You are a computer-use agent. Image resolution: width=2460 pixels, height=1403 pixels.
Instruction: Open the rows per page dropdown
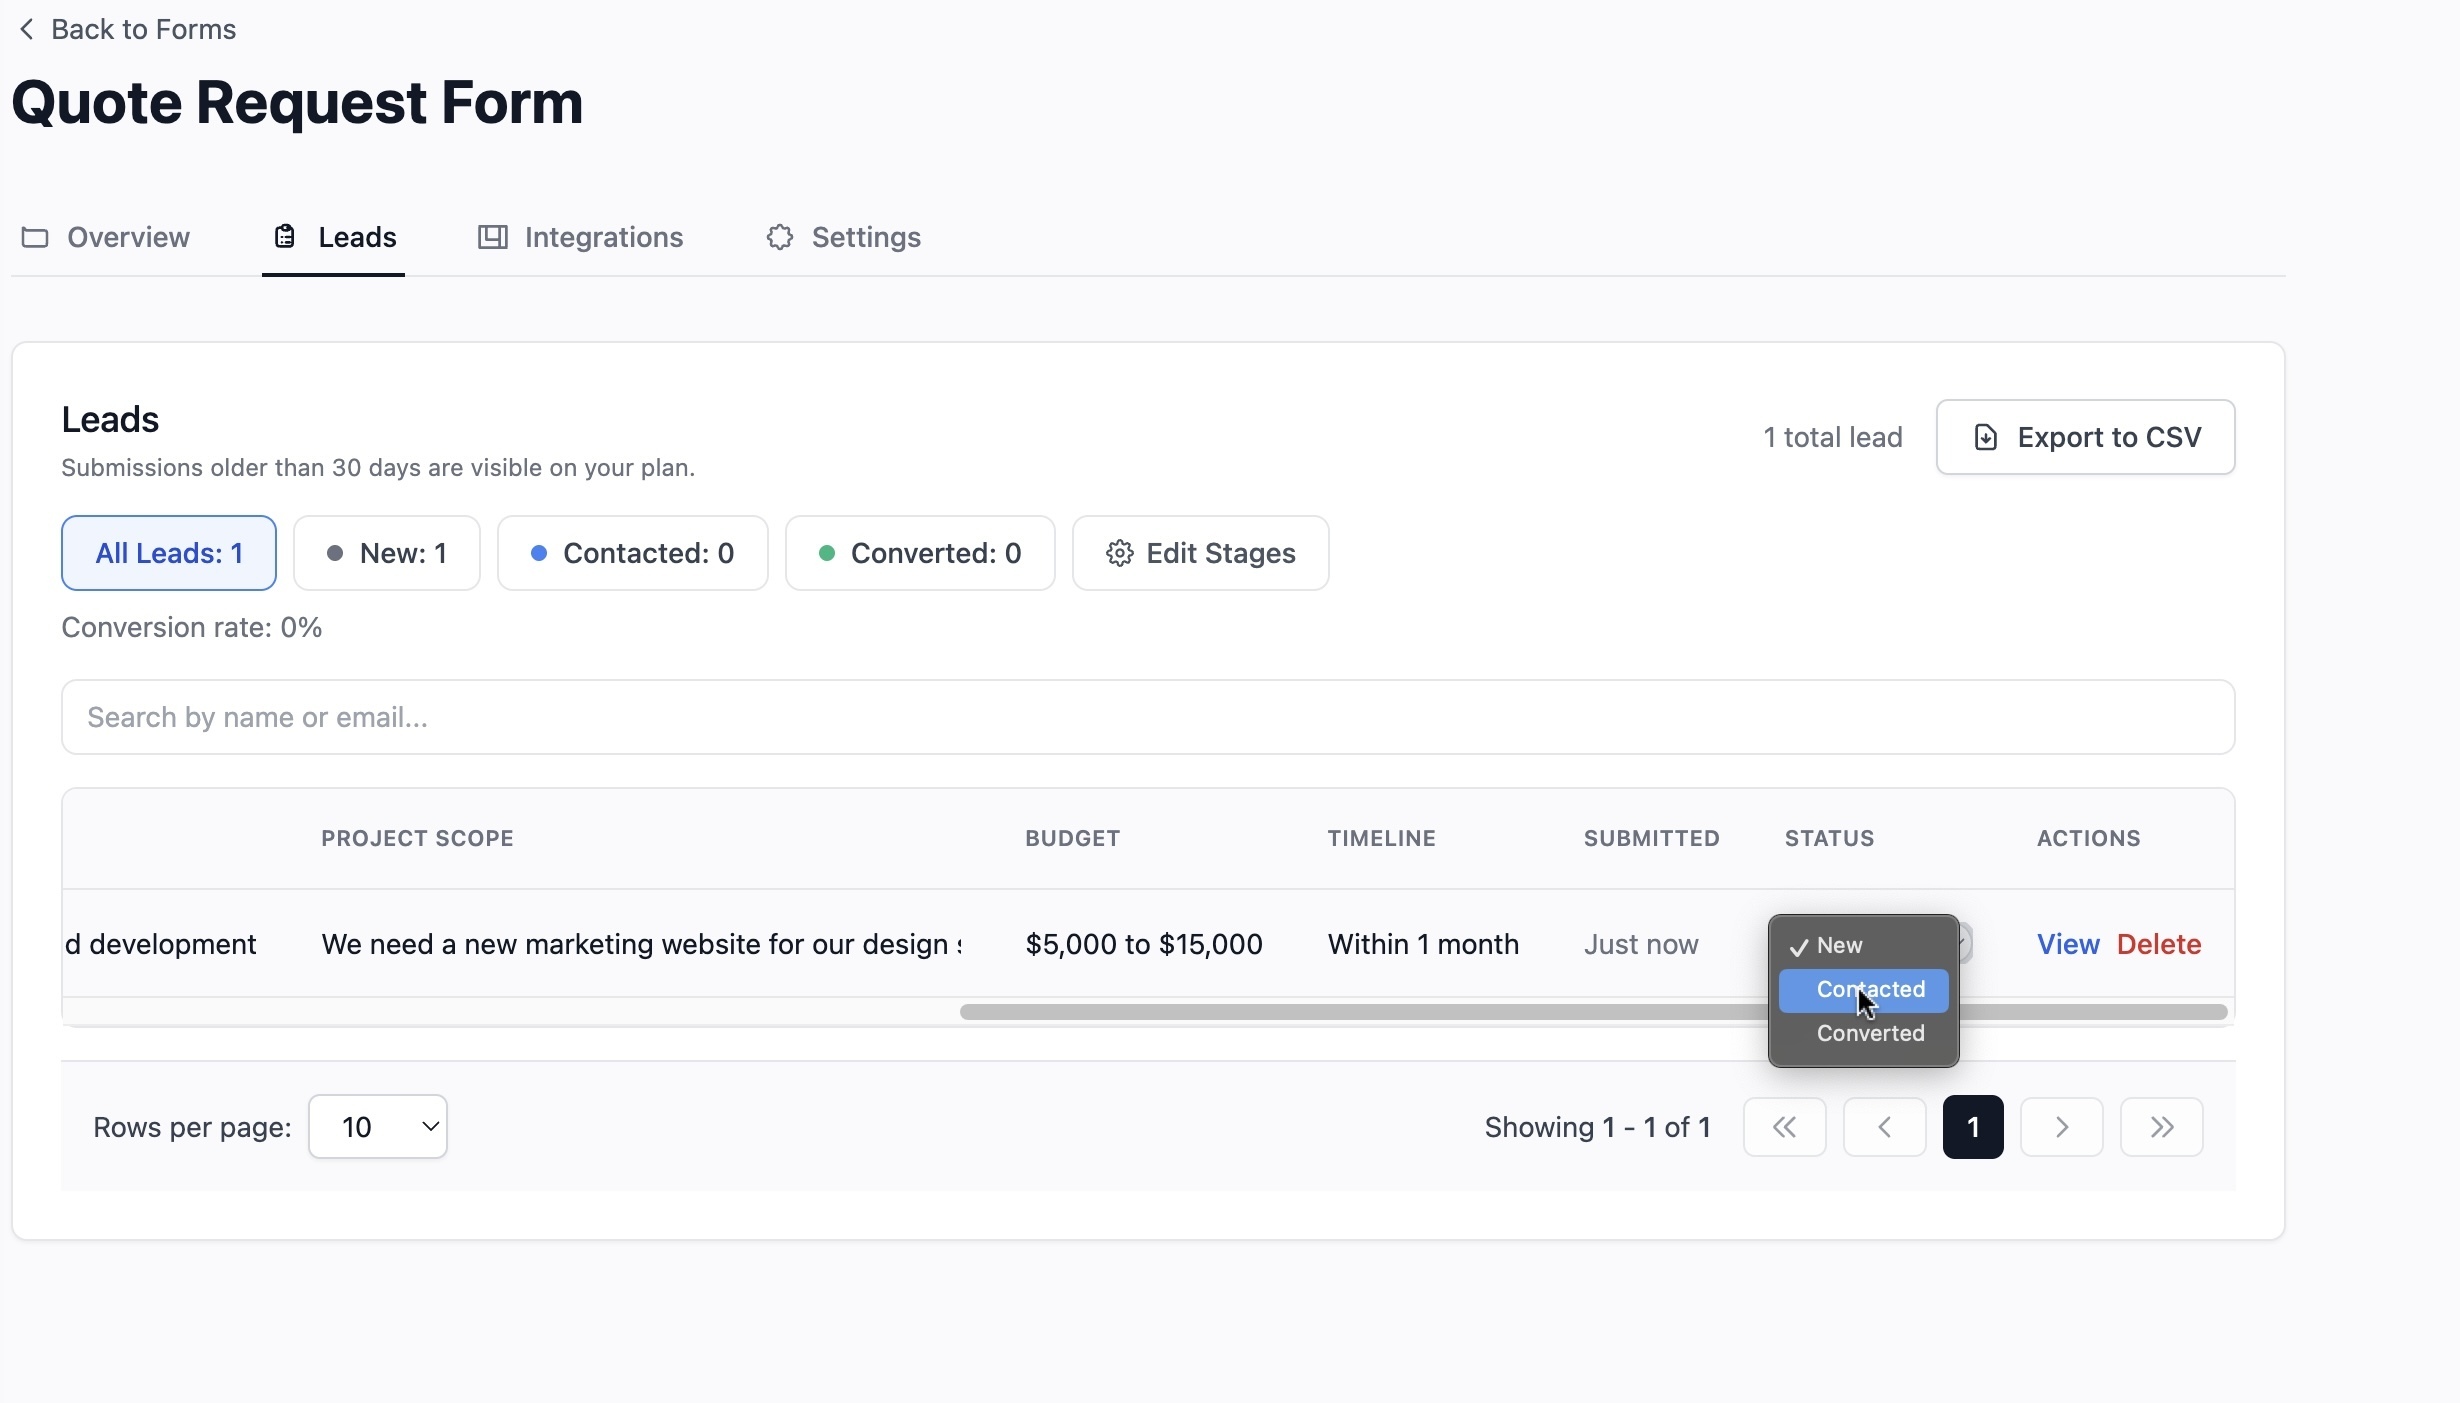[x=378, y=1127]
